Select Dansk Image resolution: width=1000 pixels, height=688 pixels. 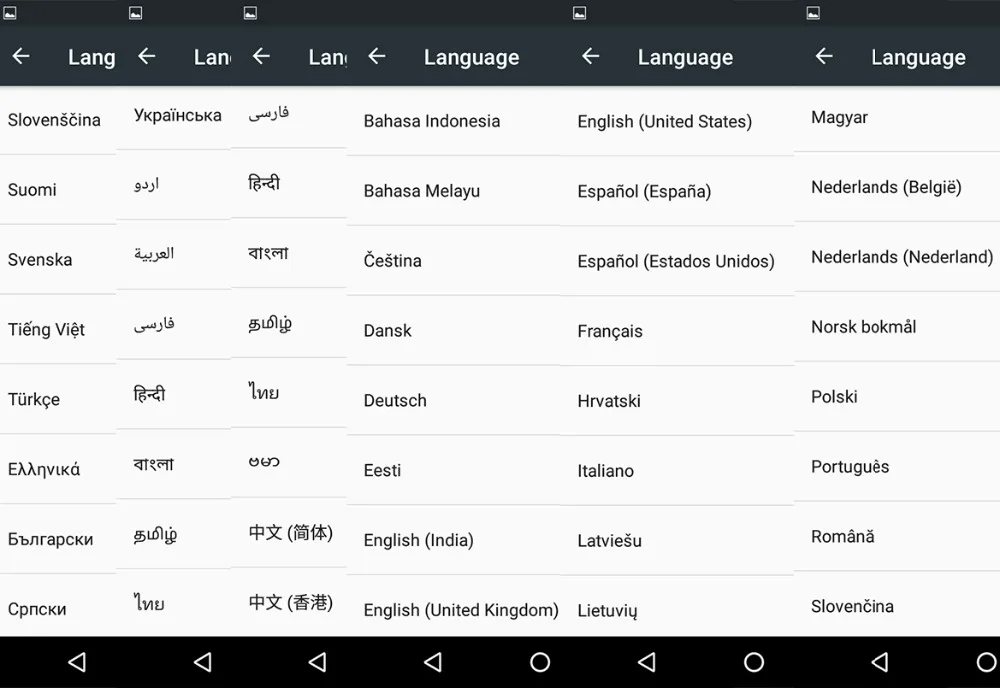tap(453, 330)
